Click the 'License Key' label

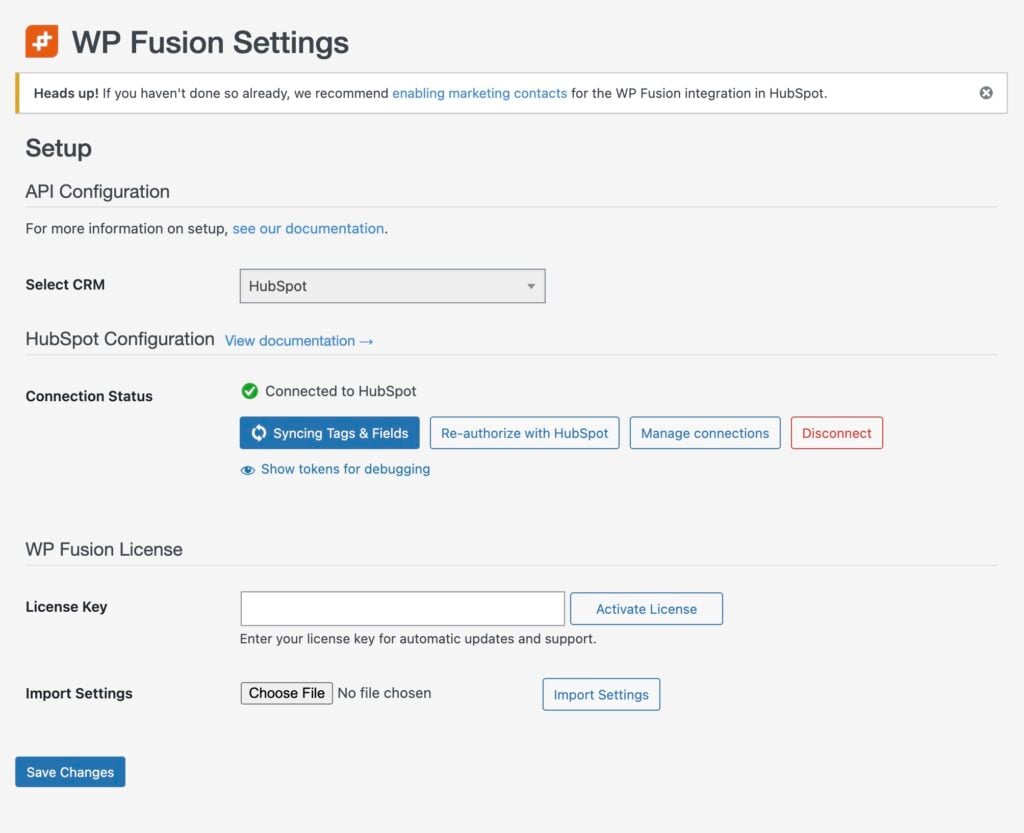pyautogui.click(x=67, y=607)
